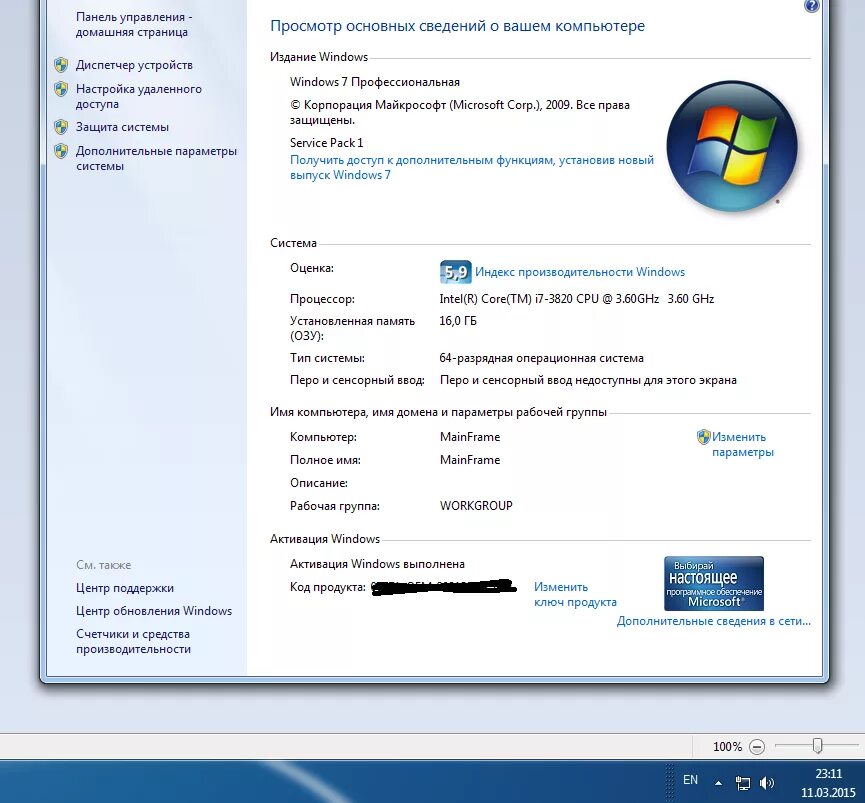Adjust the zoom slider handle

coord(817,746)
